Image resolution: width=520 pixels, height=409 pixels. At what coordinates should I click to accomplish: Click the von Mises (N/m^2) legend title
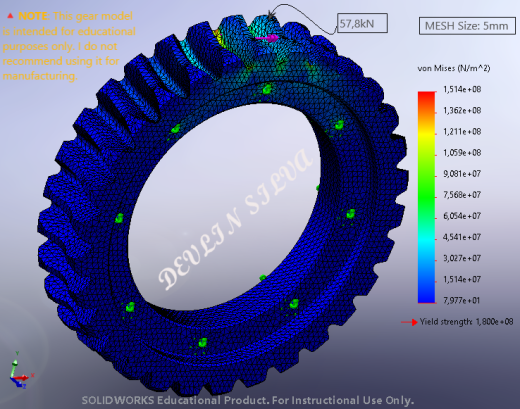tap(454, 68)
